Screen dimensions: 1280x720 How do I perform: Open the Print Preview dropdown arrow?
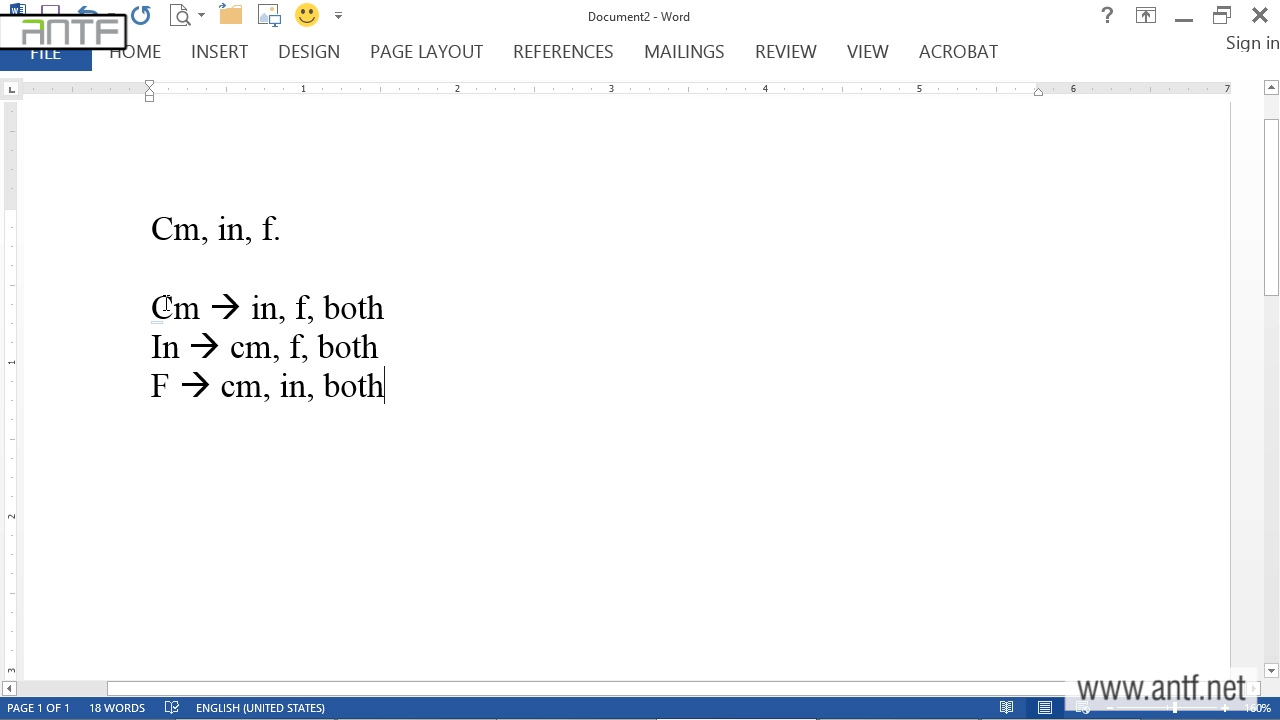tap(201, 16)
